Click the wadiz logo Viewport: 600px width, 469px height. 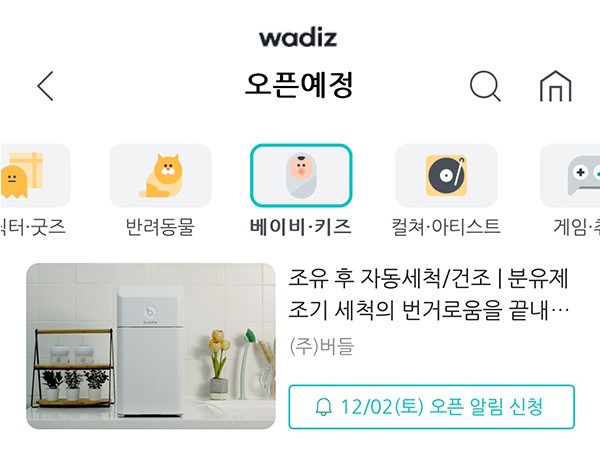point(298,39)
